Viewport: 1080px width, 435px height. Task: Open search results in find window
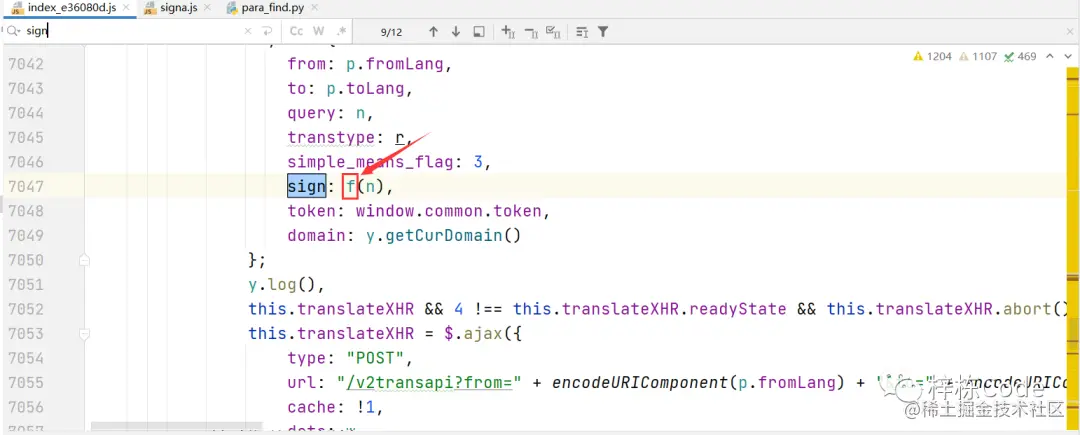tap(479, 32)
